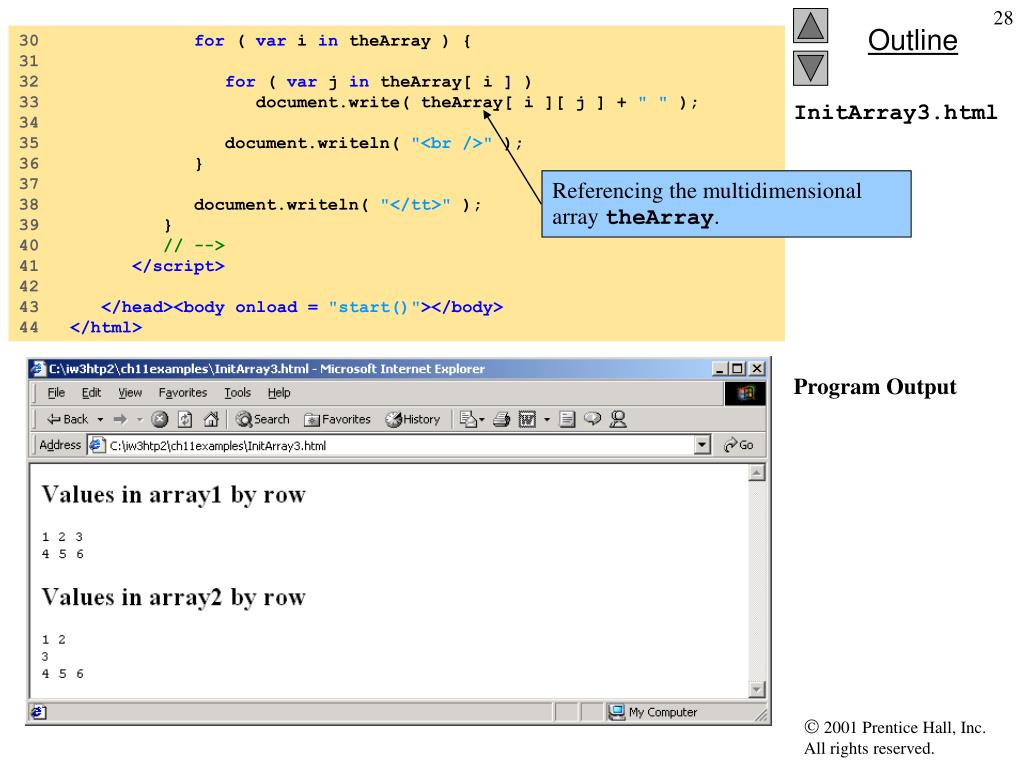Maximize the Internet Explorer window

tap(737, 369)
